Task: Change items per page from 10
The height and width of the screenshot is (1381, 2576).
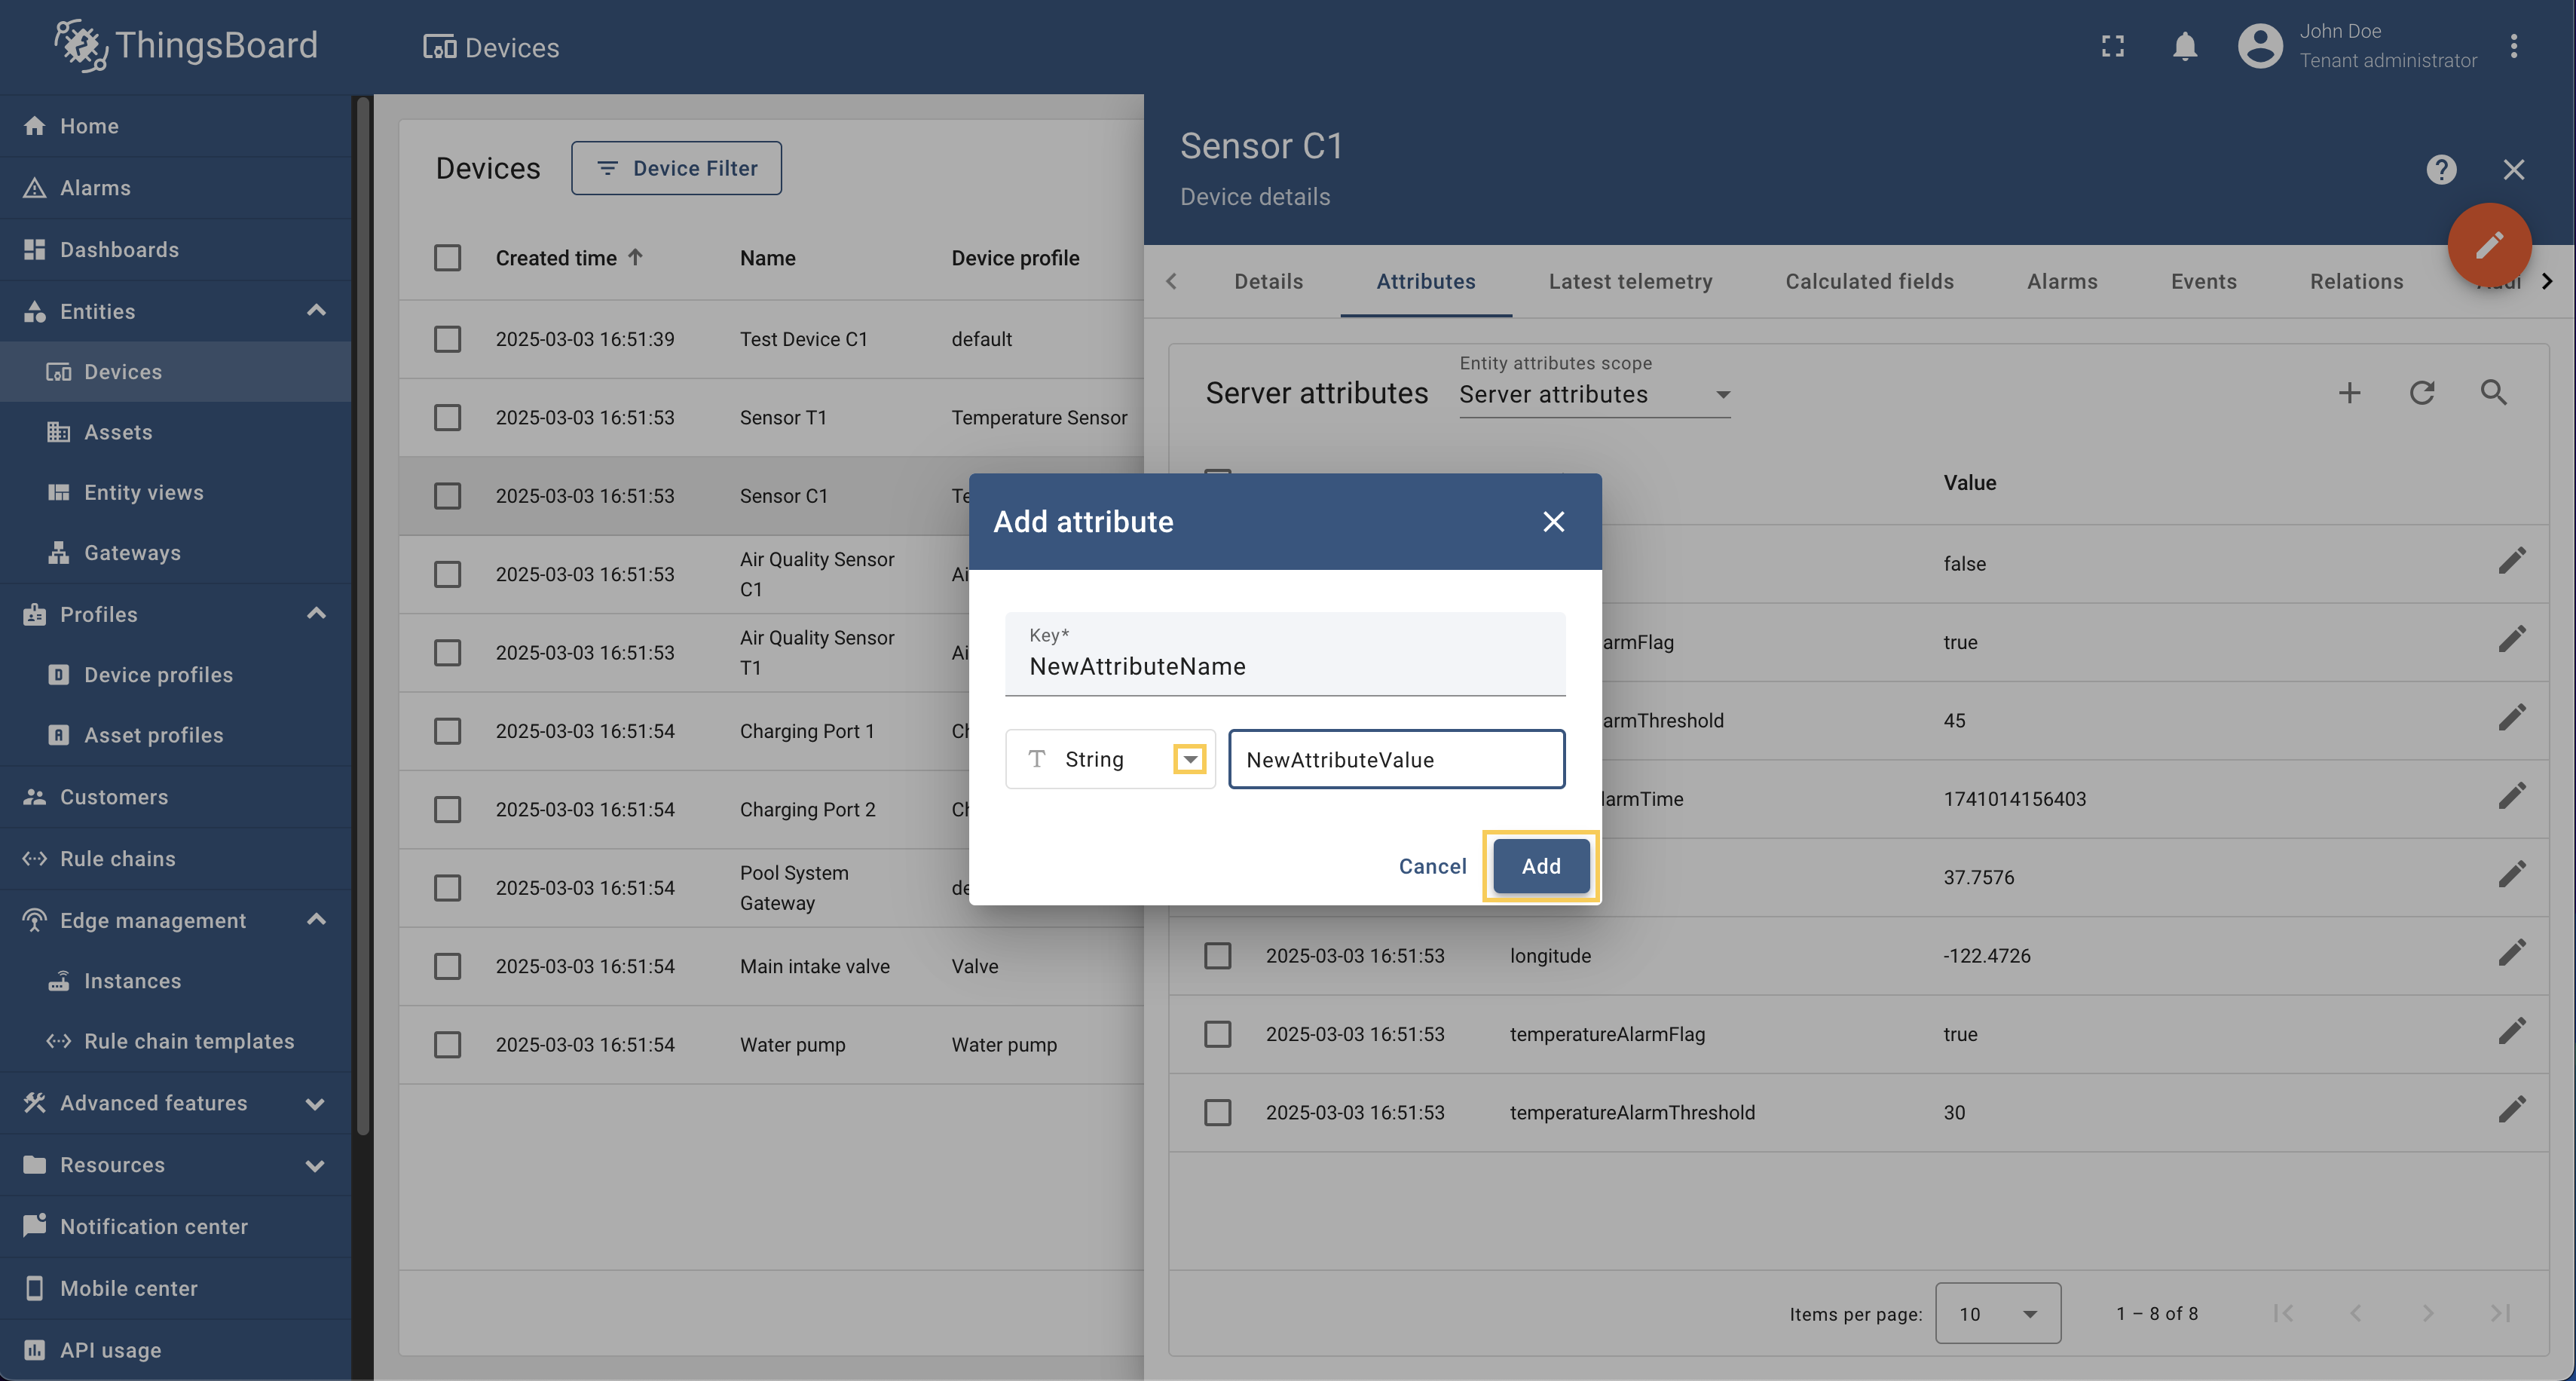Action: click(x=1997, y=1313)
